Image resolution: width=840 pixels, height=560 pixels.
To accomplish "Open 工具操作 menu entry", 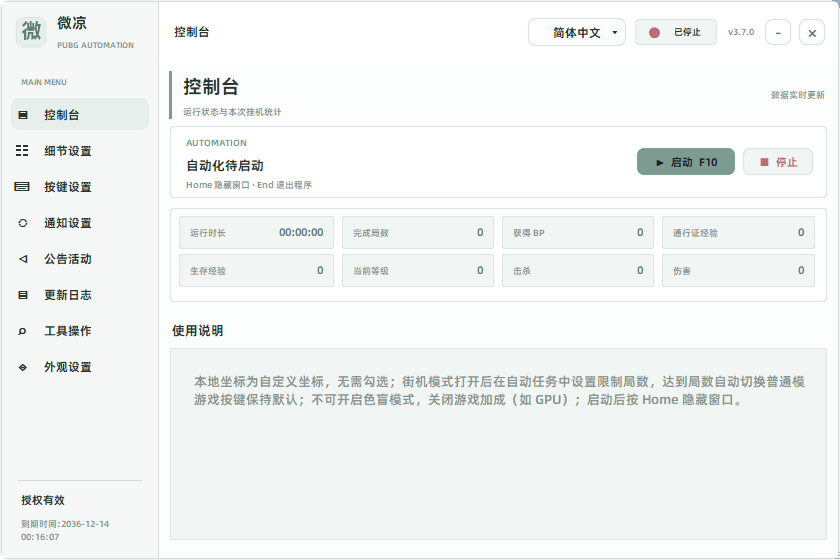I will click(80, 331).
